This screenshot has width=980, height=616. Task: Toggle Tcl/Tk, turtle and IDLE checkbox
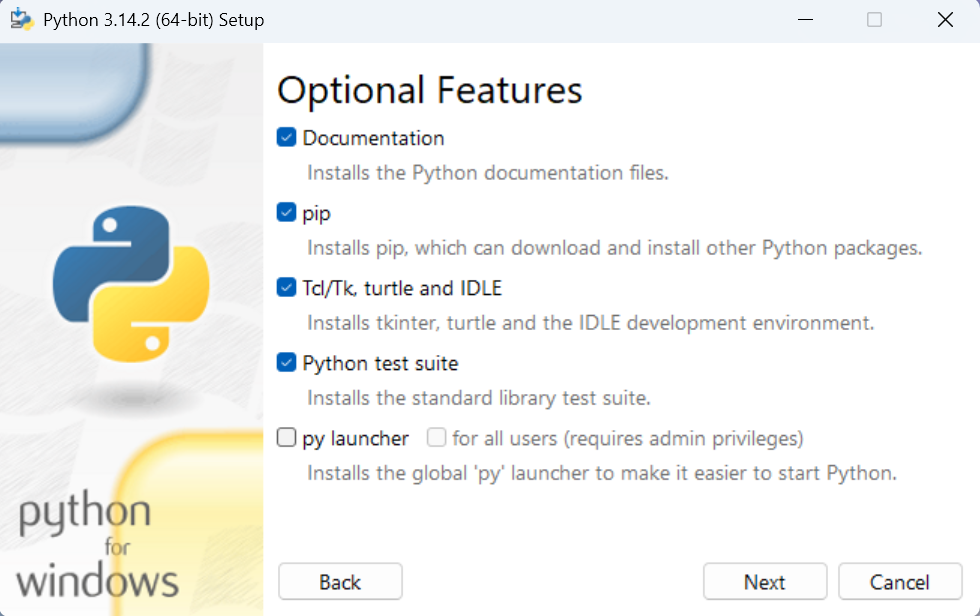pyautogui.click(x=287, y=288)
